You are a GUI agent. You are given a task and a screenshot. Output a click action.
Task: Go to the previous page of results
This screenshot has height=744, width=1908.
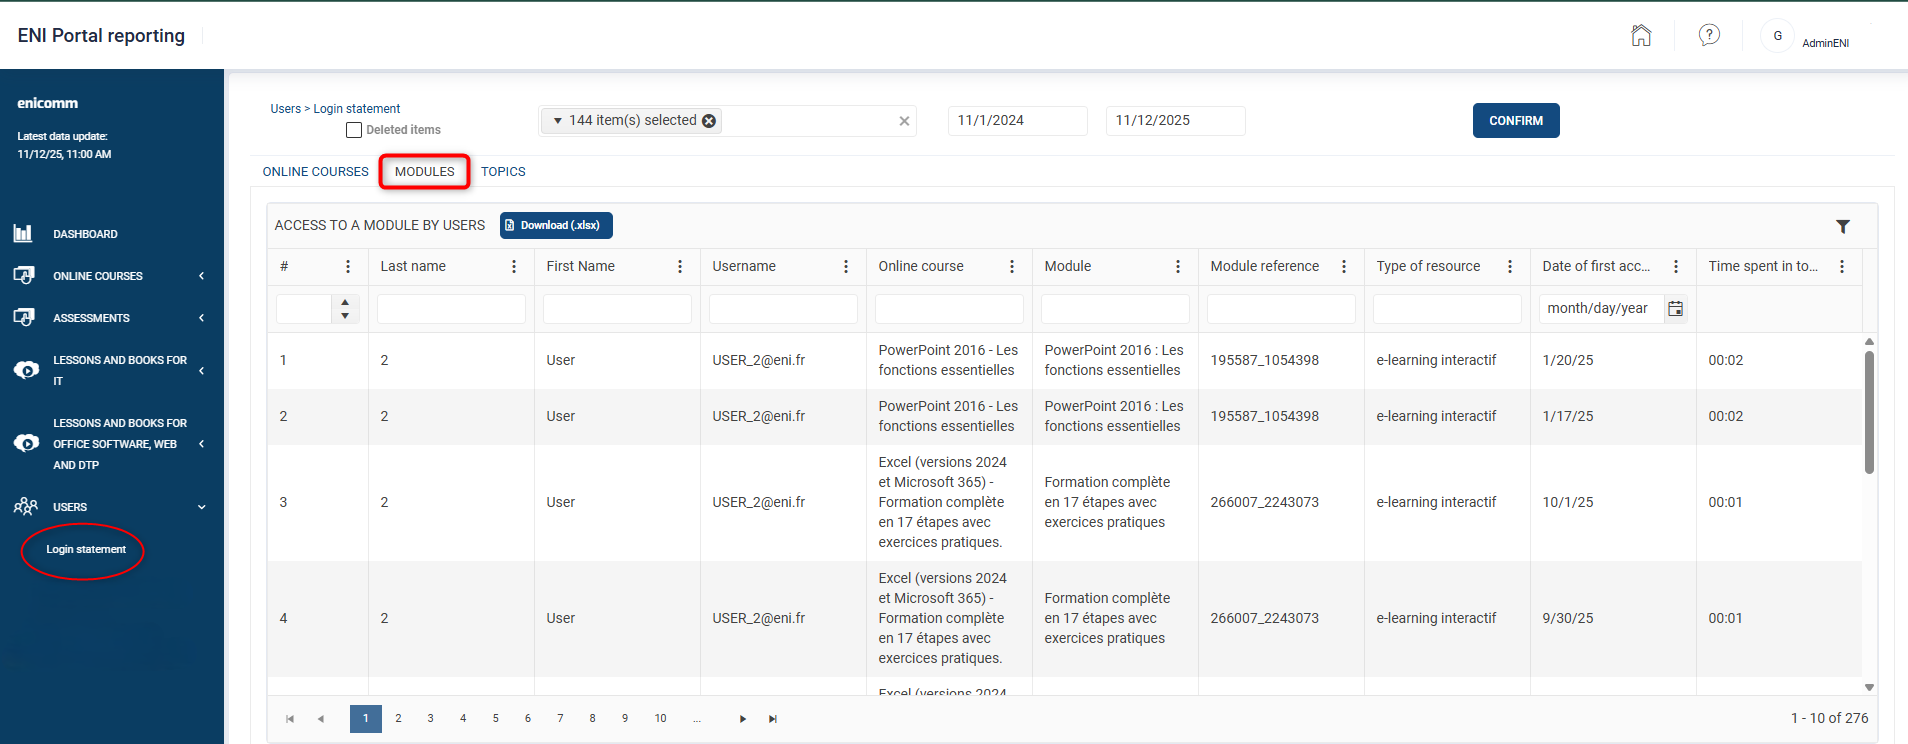[x=321, y=719]
